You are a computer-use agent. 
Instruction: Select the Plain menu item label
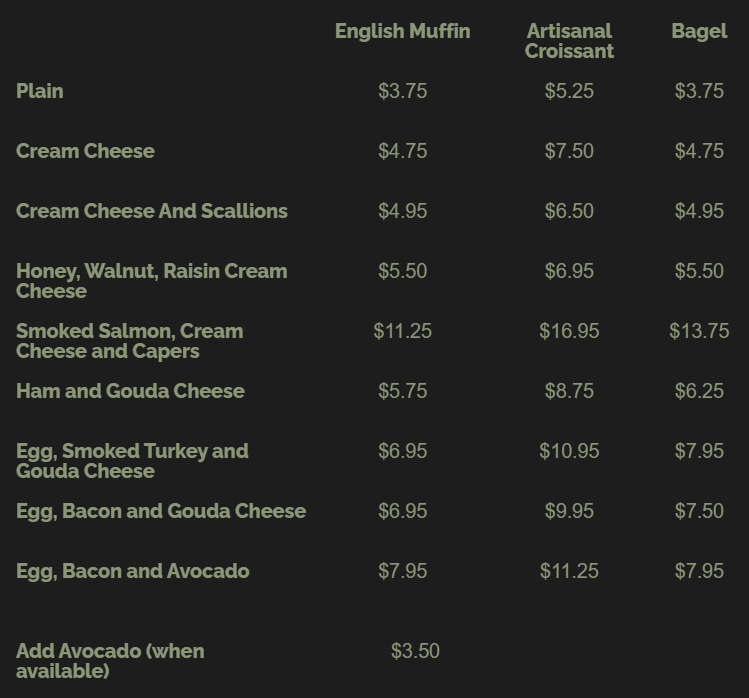point(40,91)
